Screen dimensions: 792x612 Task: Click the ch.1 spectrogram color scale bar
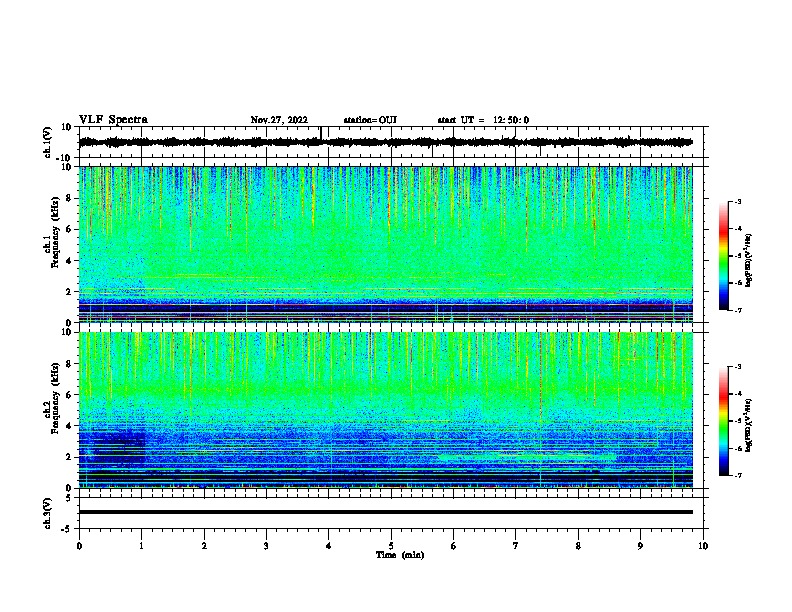tap(724, 256)
